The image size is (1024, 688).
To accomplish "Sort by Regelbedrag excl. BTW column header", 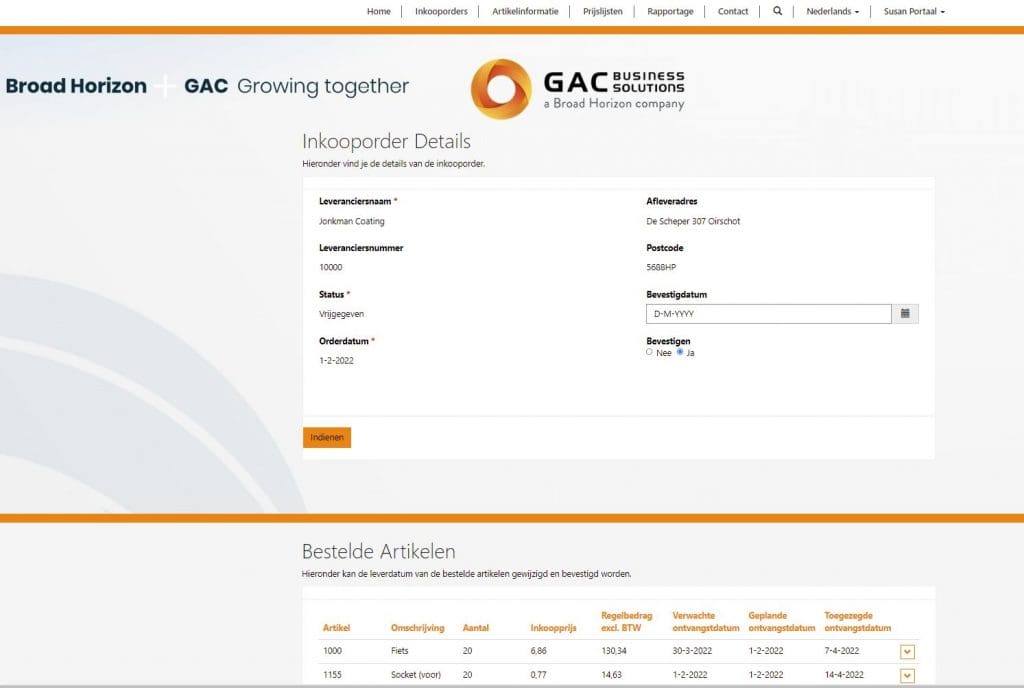I will coord(626,621).
